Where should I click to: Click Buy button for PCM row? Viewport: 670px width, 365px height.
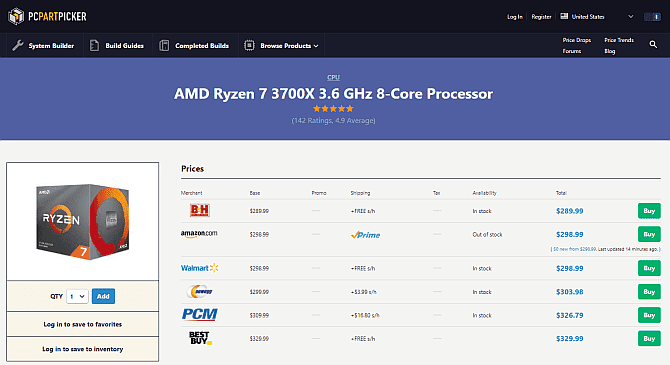tap(649, 315)
